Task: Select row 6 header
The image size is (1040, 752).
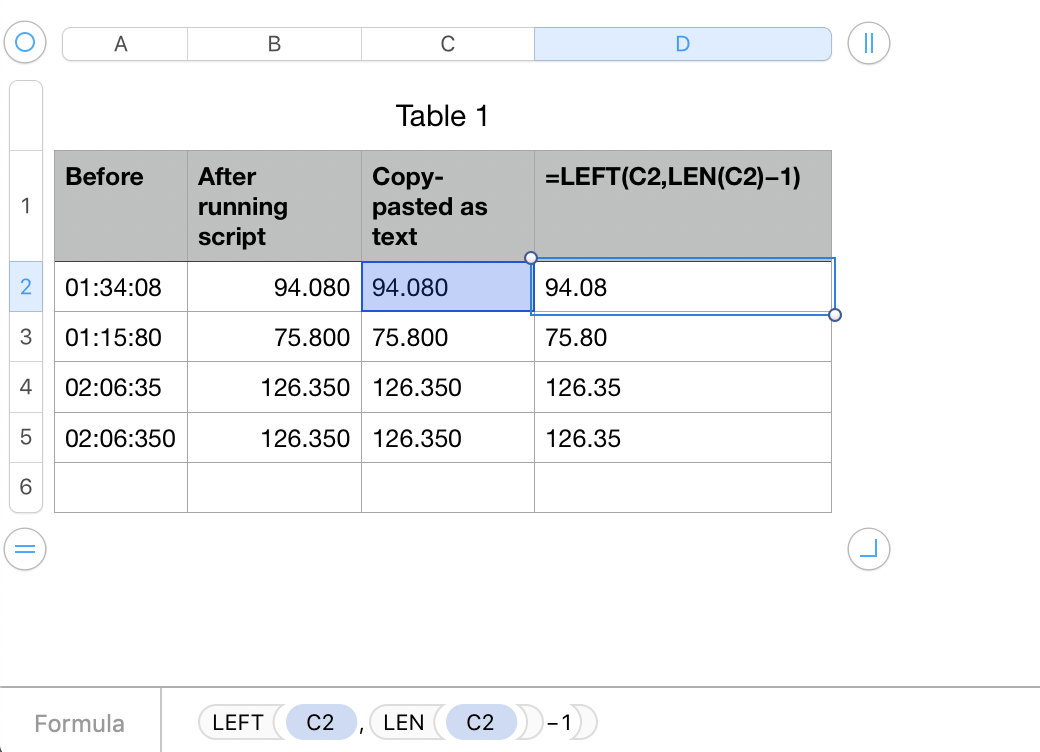Action: tap(26, 487)
